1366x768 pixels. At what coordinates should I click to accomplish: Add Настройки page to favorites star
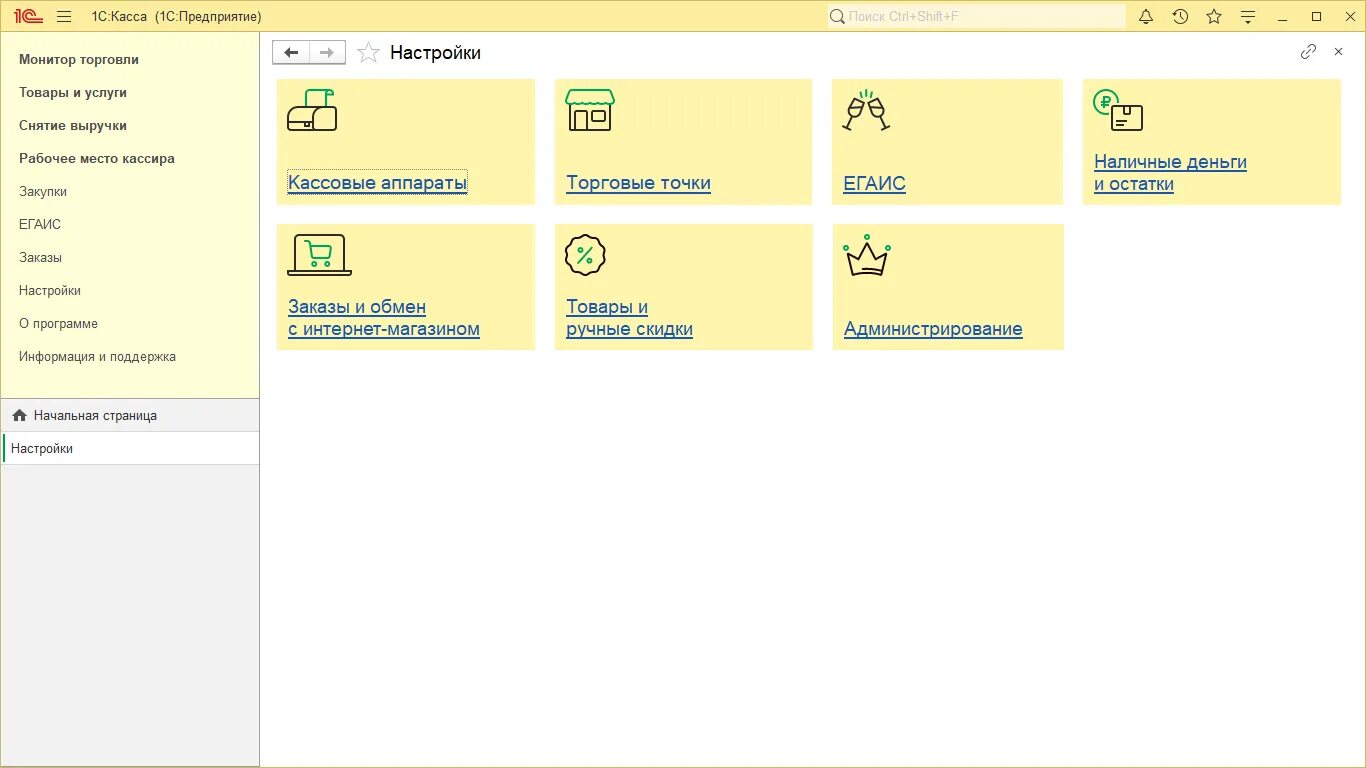point(369,53)
